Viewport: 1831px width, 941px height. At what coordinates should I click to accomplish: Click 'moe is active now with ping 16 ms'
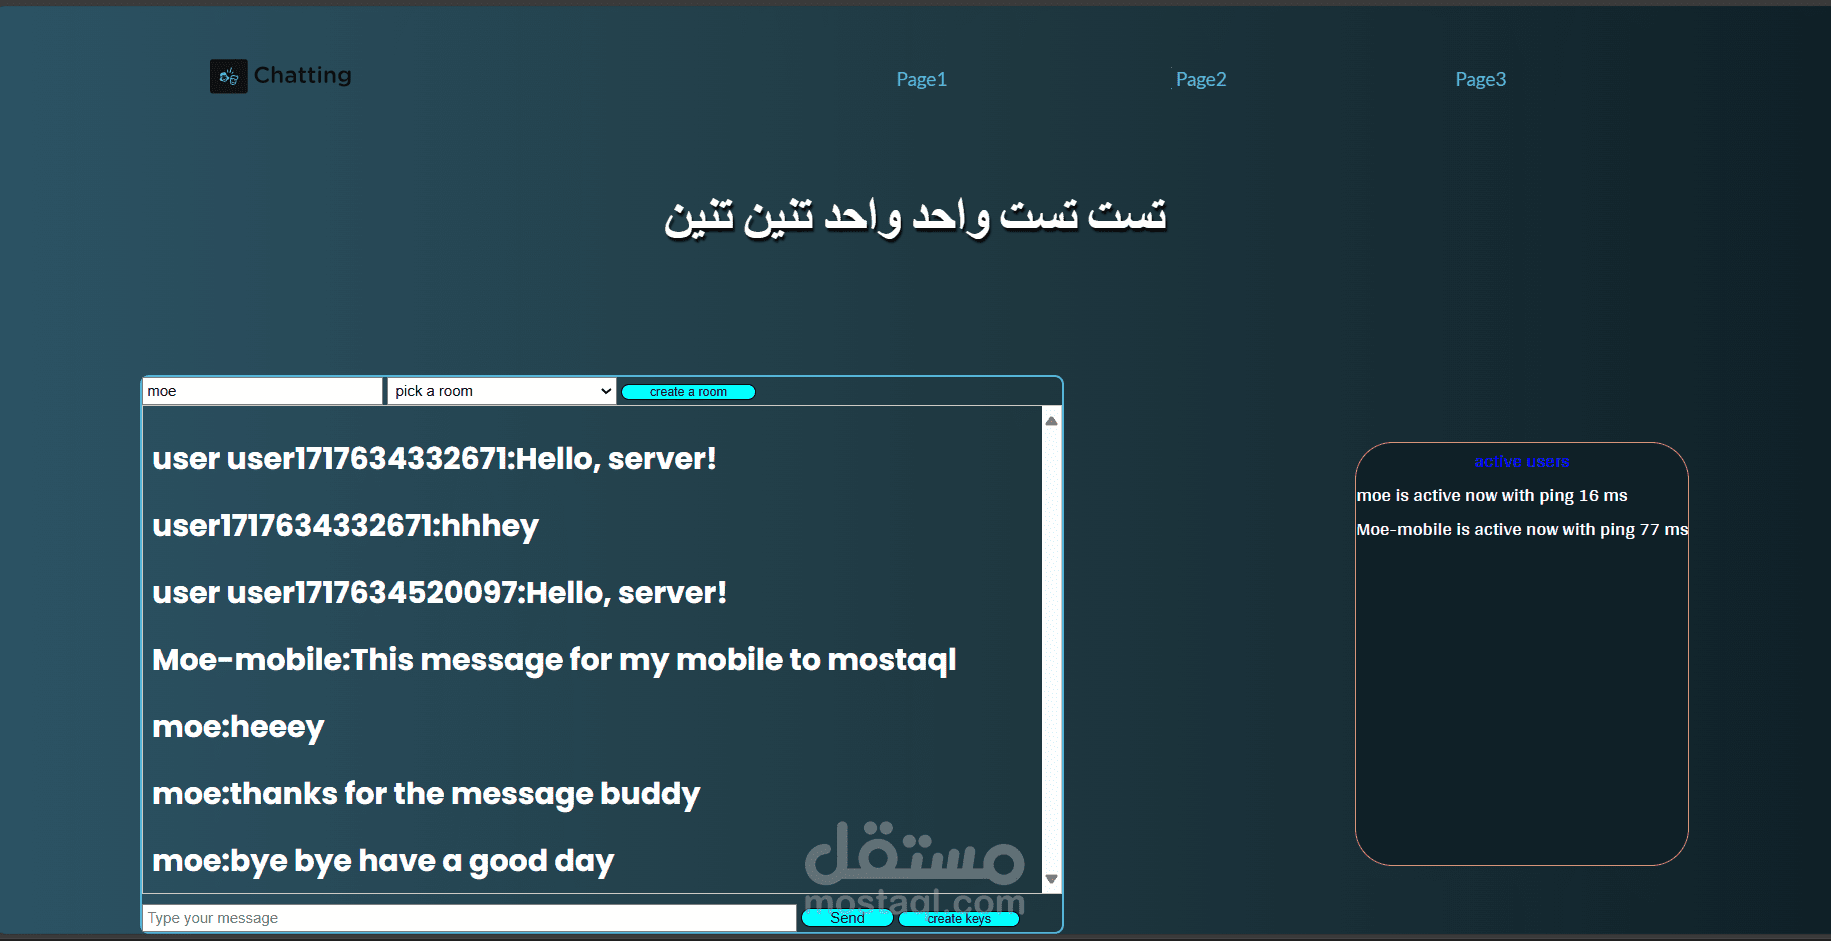[1492, 496]
